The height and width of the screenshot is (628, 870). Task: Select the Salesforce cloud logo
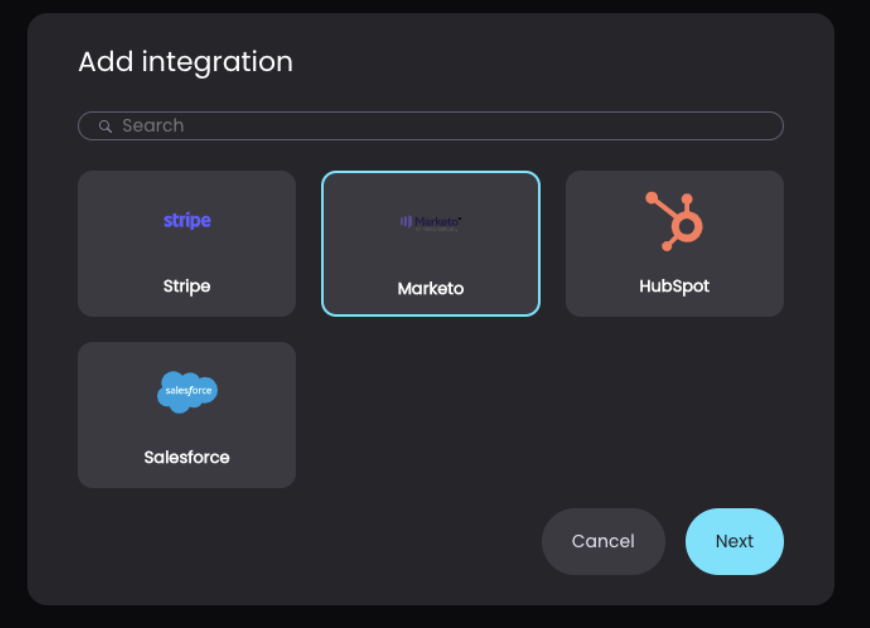pyautogui.click(x=187, y=392)
